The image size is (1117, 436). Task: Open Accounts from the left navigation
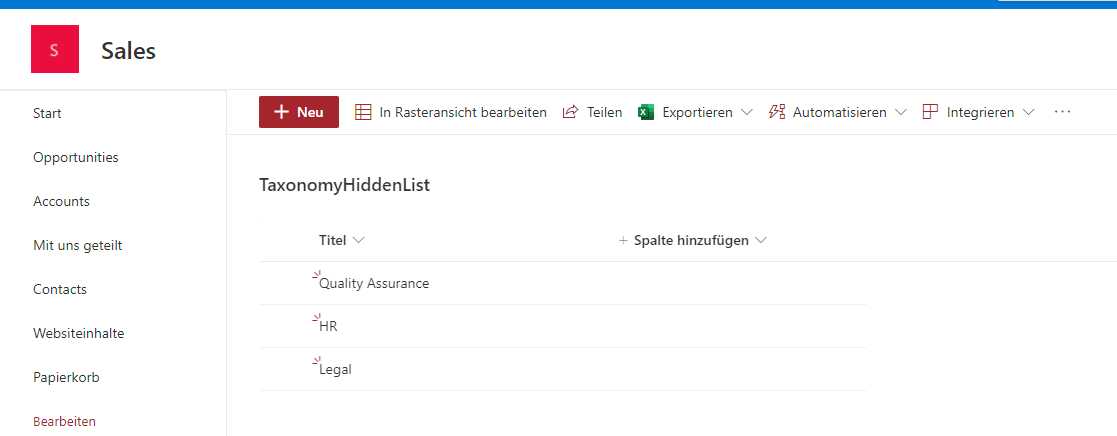point(61,201)
